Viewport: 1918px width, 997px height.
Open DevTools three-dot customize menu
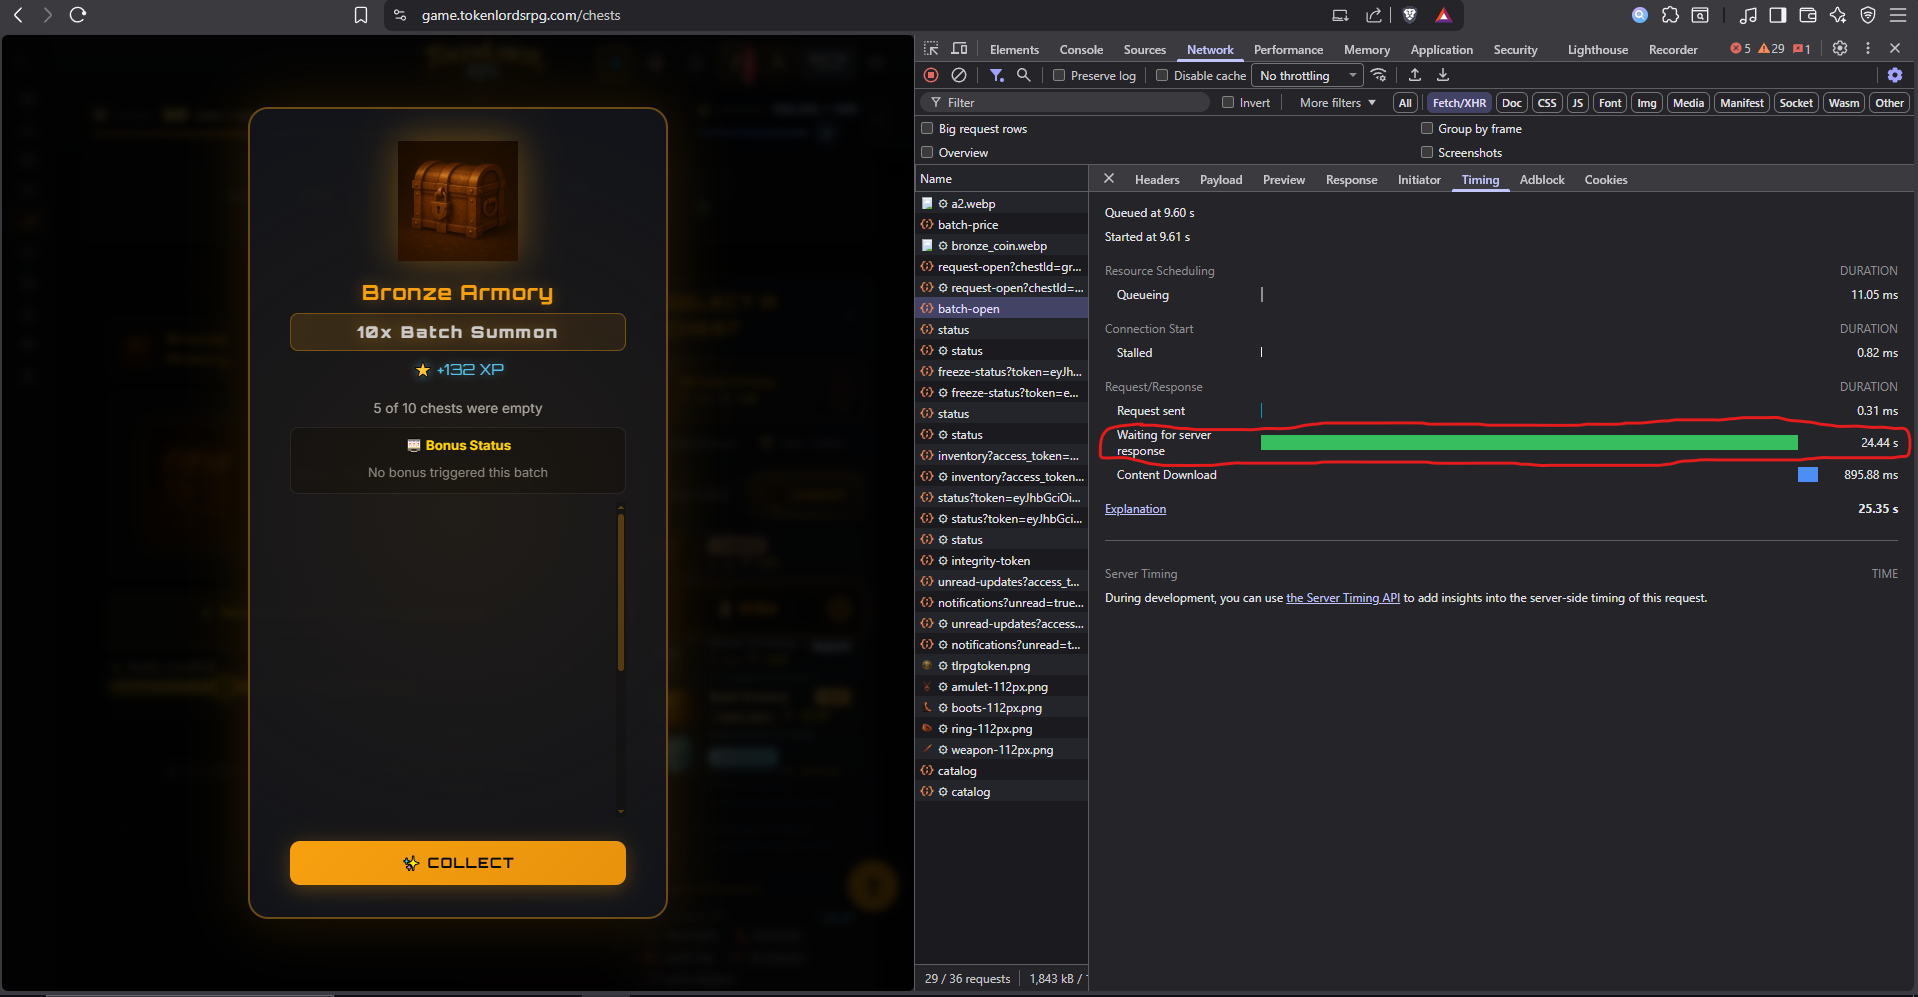click(x=1867, y=48)
